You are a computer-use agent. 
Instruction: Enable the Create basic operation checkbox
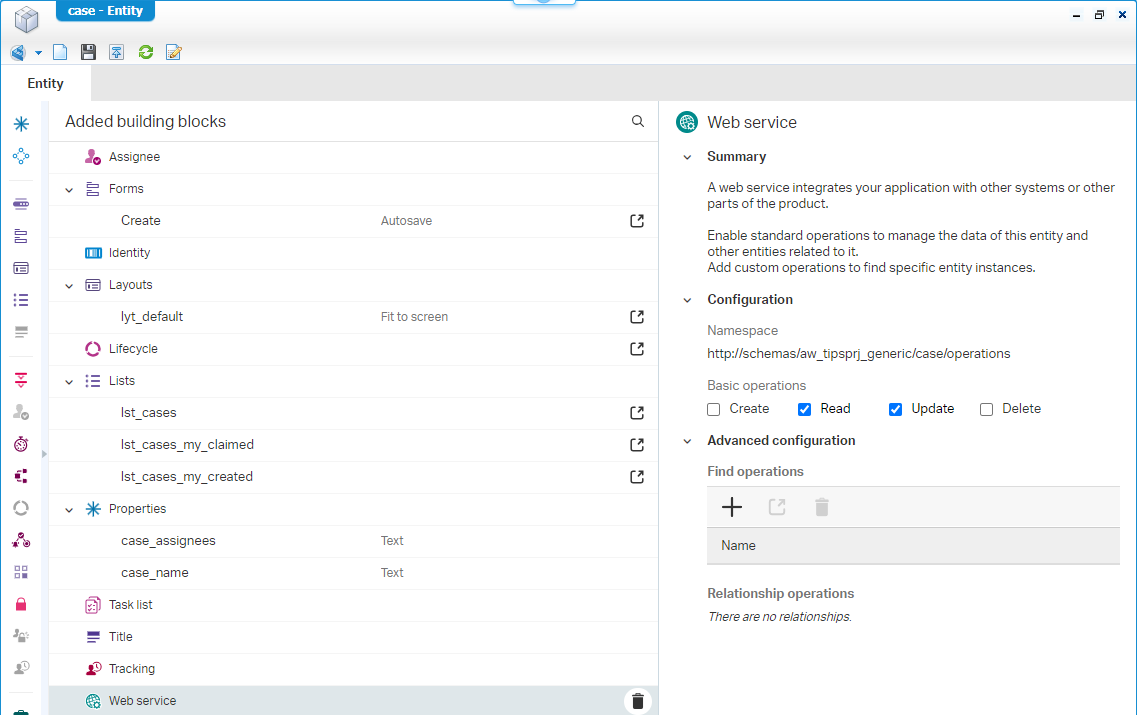coord(714,409)
